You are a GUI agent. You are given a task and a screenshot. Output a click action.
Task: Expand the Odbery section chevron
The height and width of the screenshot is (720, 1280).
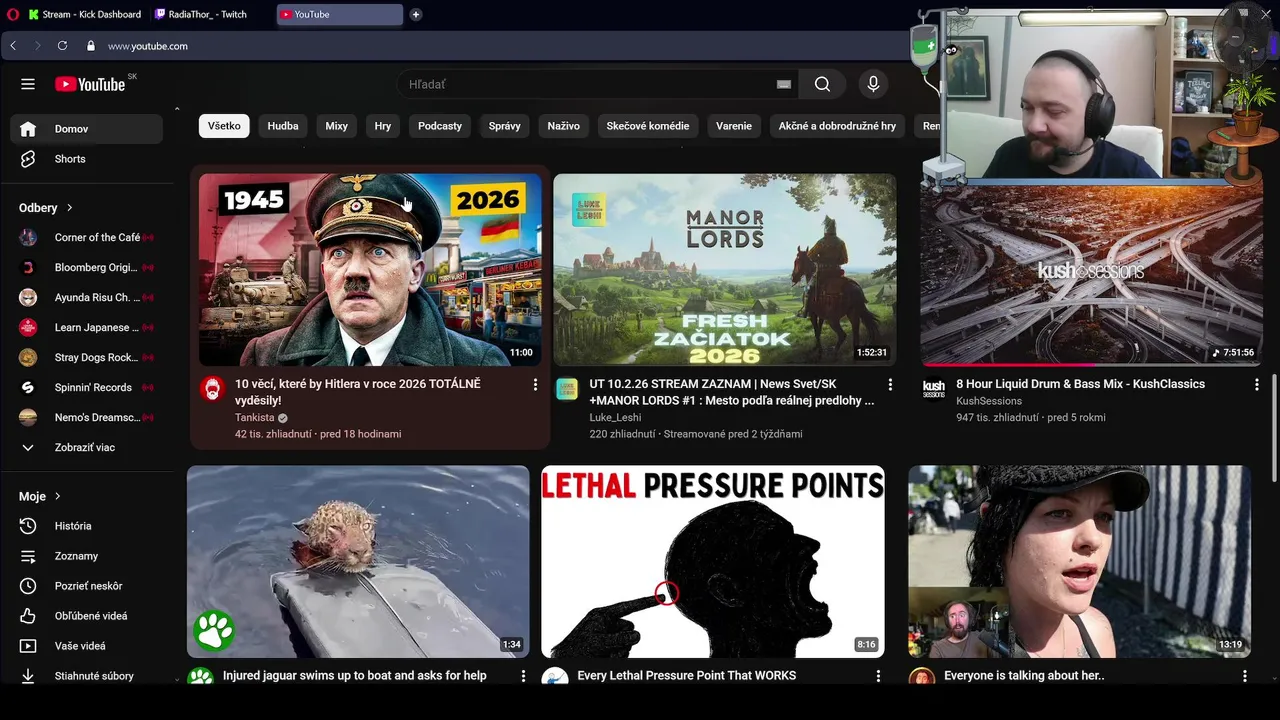point(70,208)
